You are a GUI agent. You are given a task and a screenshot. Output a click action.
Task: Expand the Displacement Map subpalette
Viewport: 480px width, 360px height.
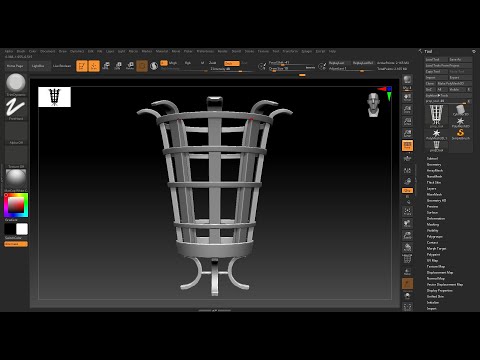(x=440, y=272)
